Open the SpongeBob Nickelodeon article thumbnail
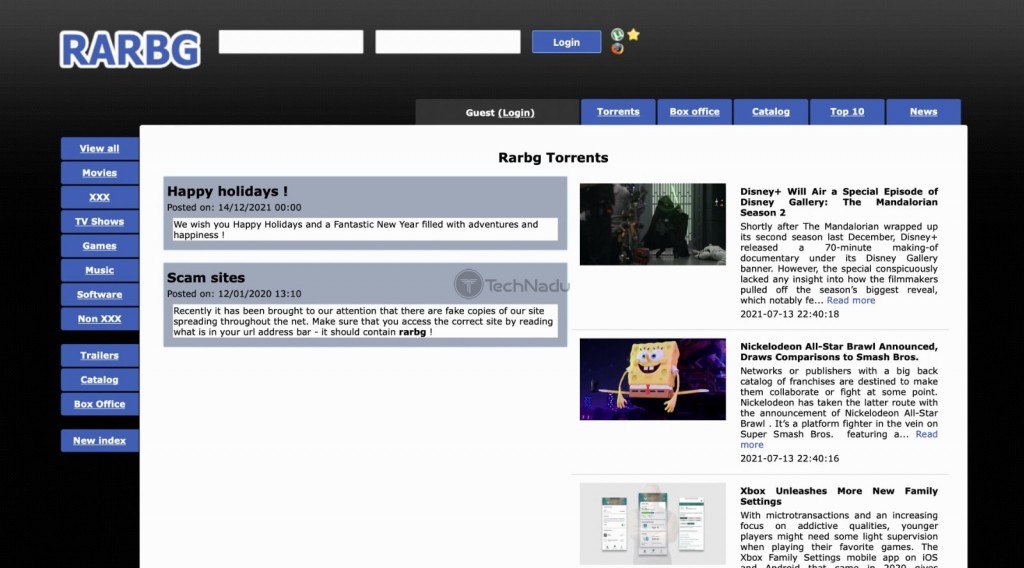1024x568 pixels. 652,379
